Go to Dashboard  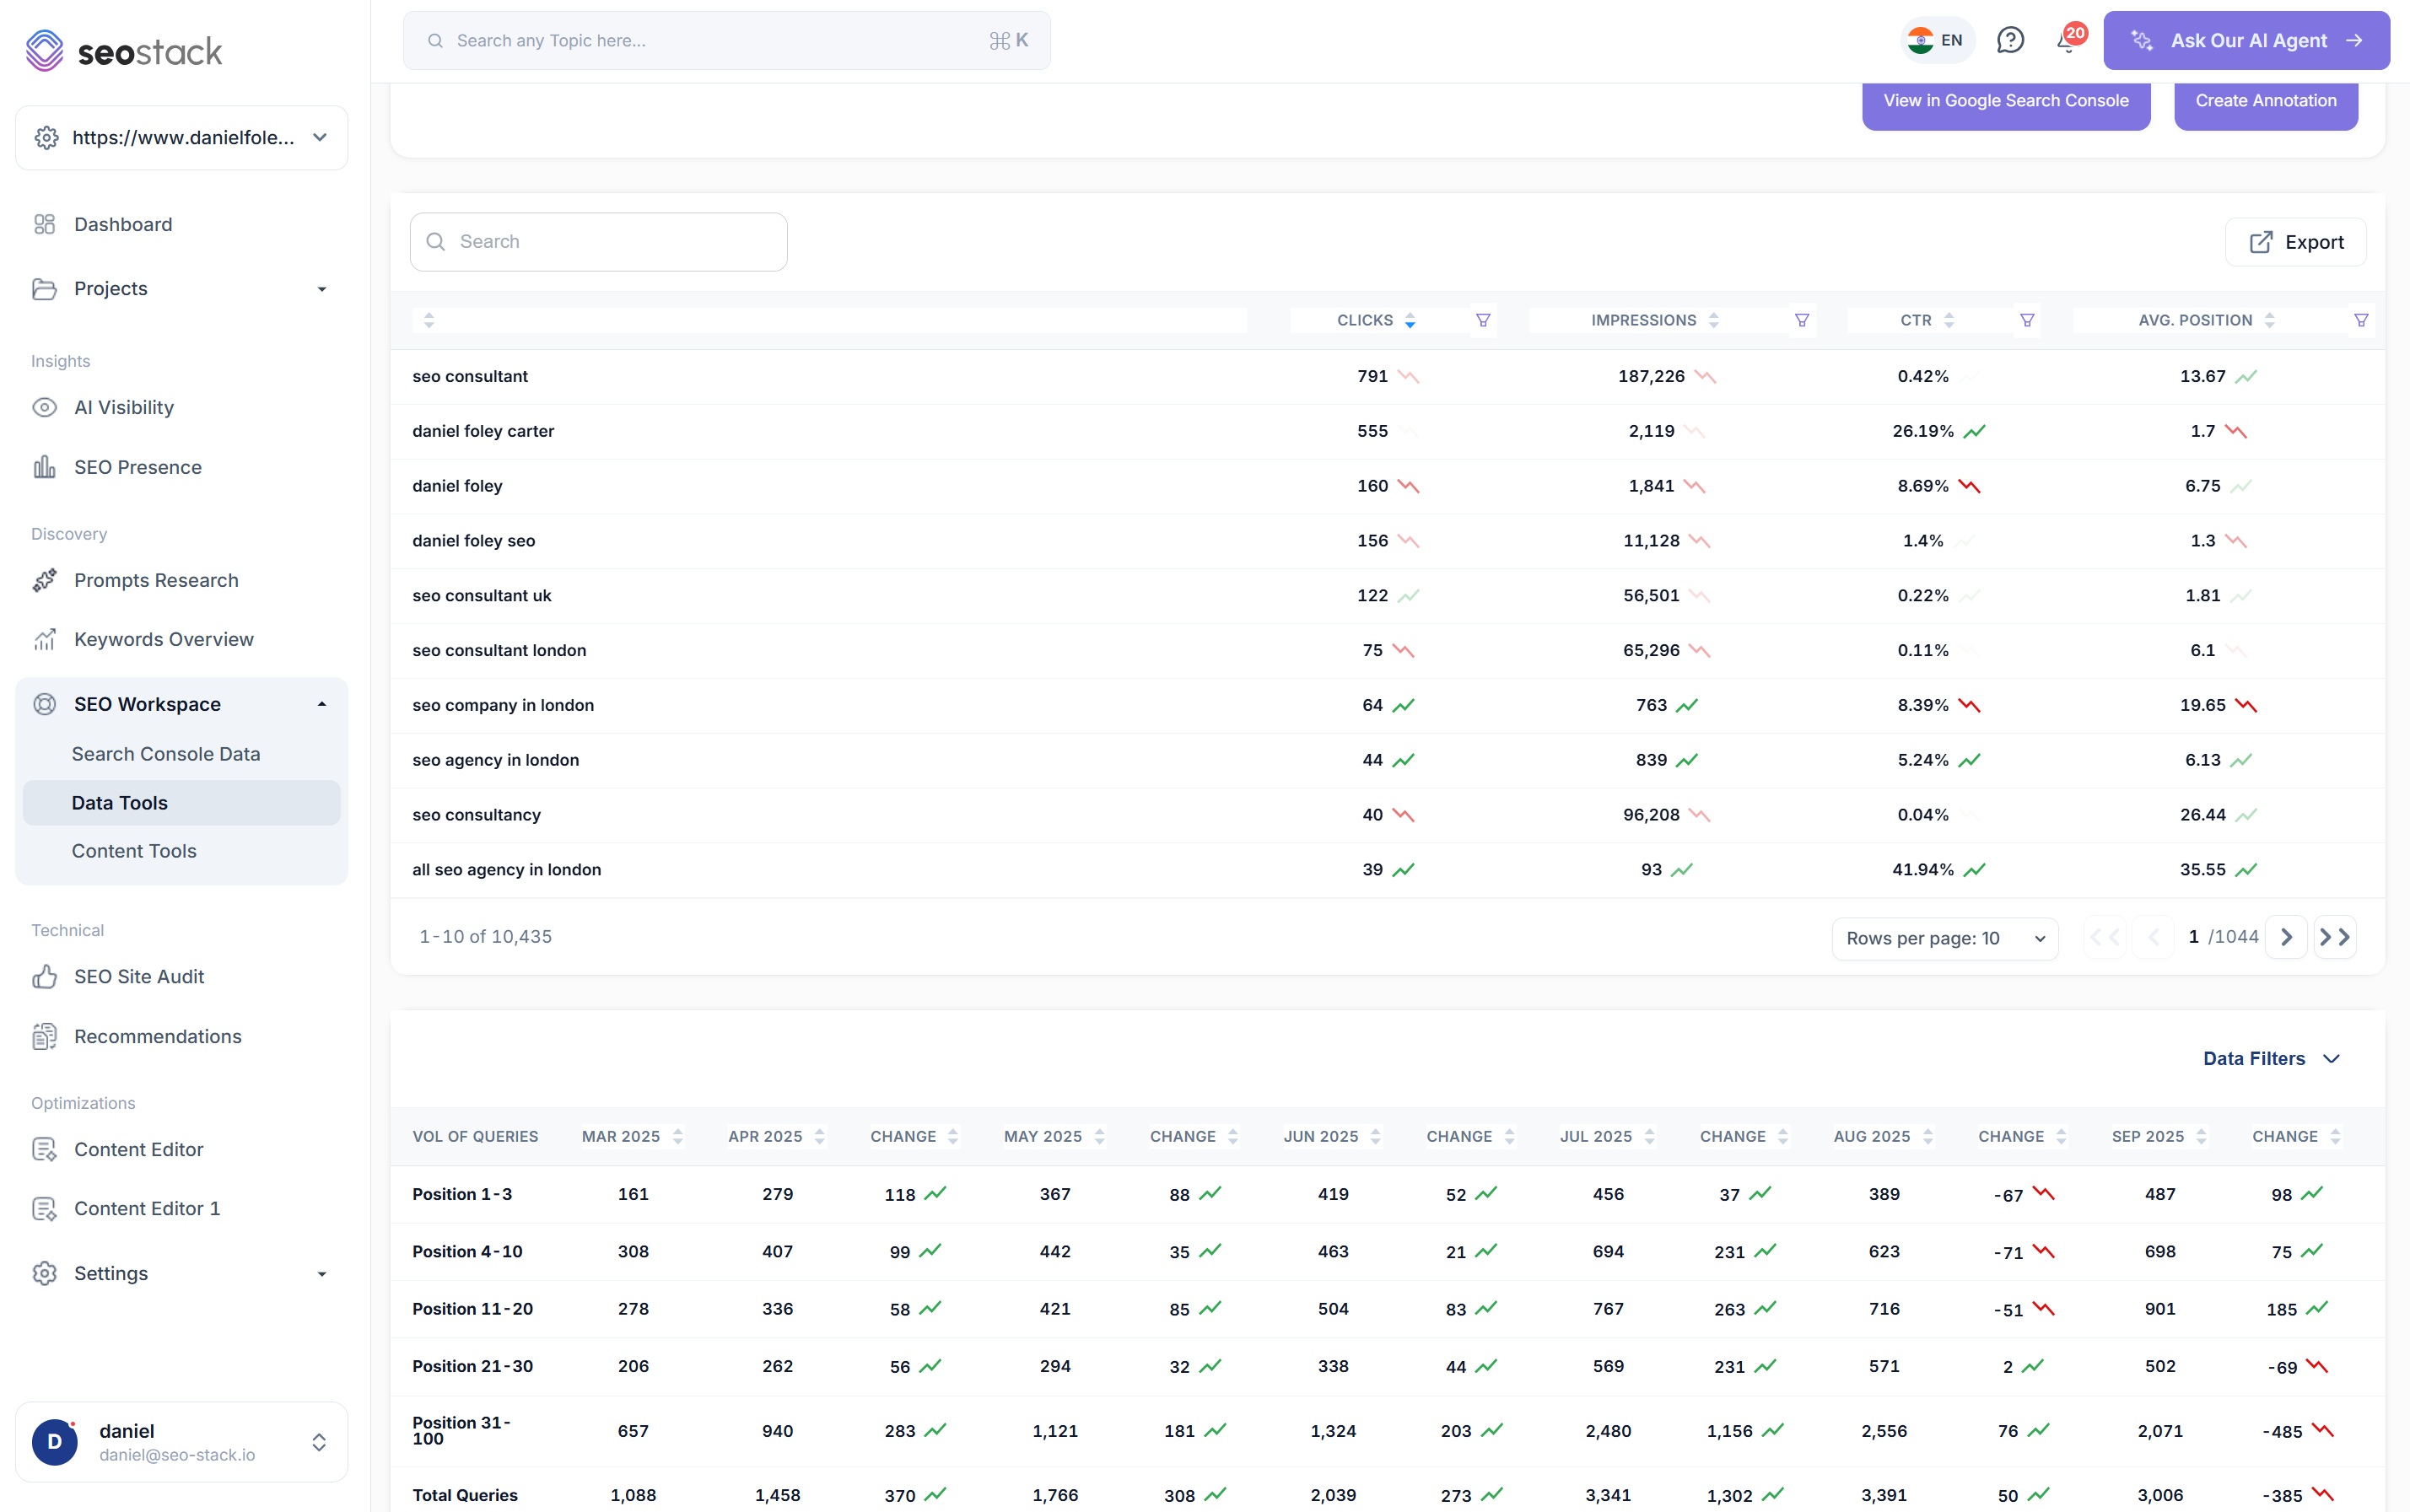click(123, 224)
